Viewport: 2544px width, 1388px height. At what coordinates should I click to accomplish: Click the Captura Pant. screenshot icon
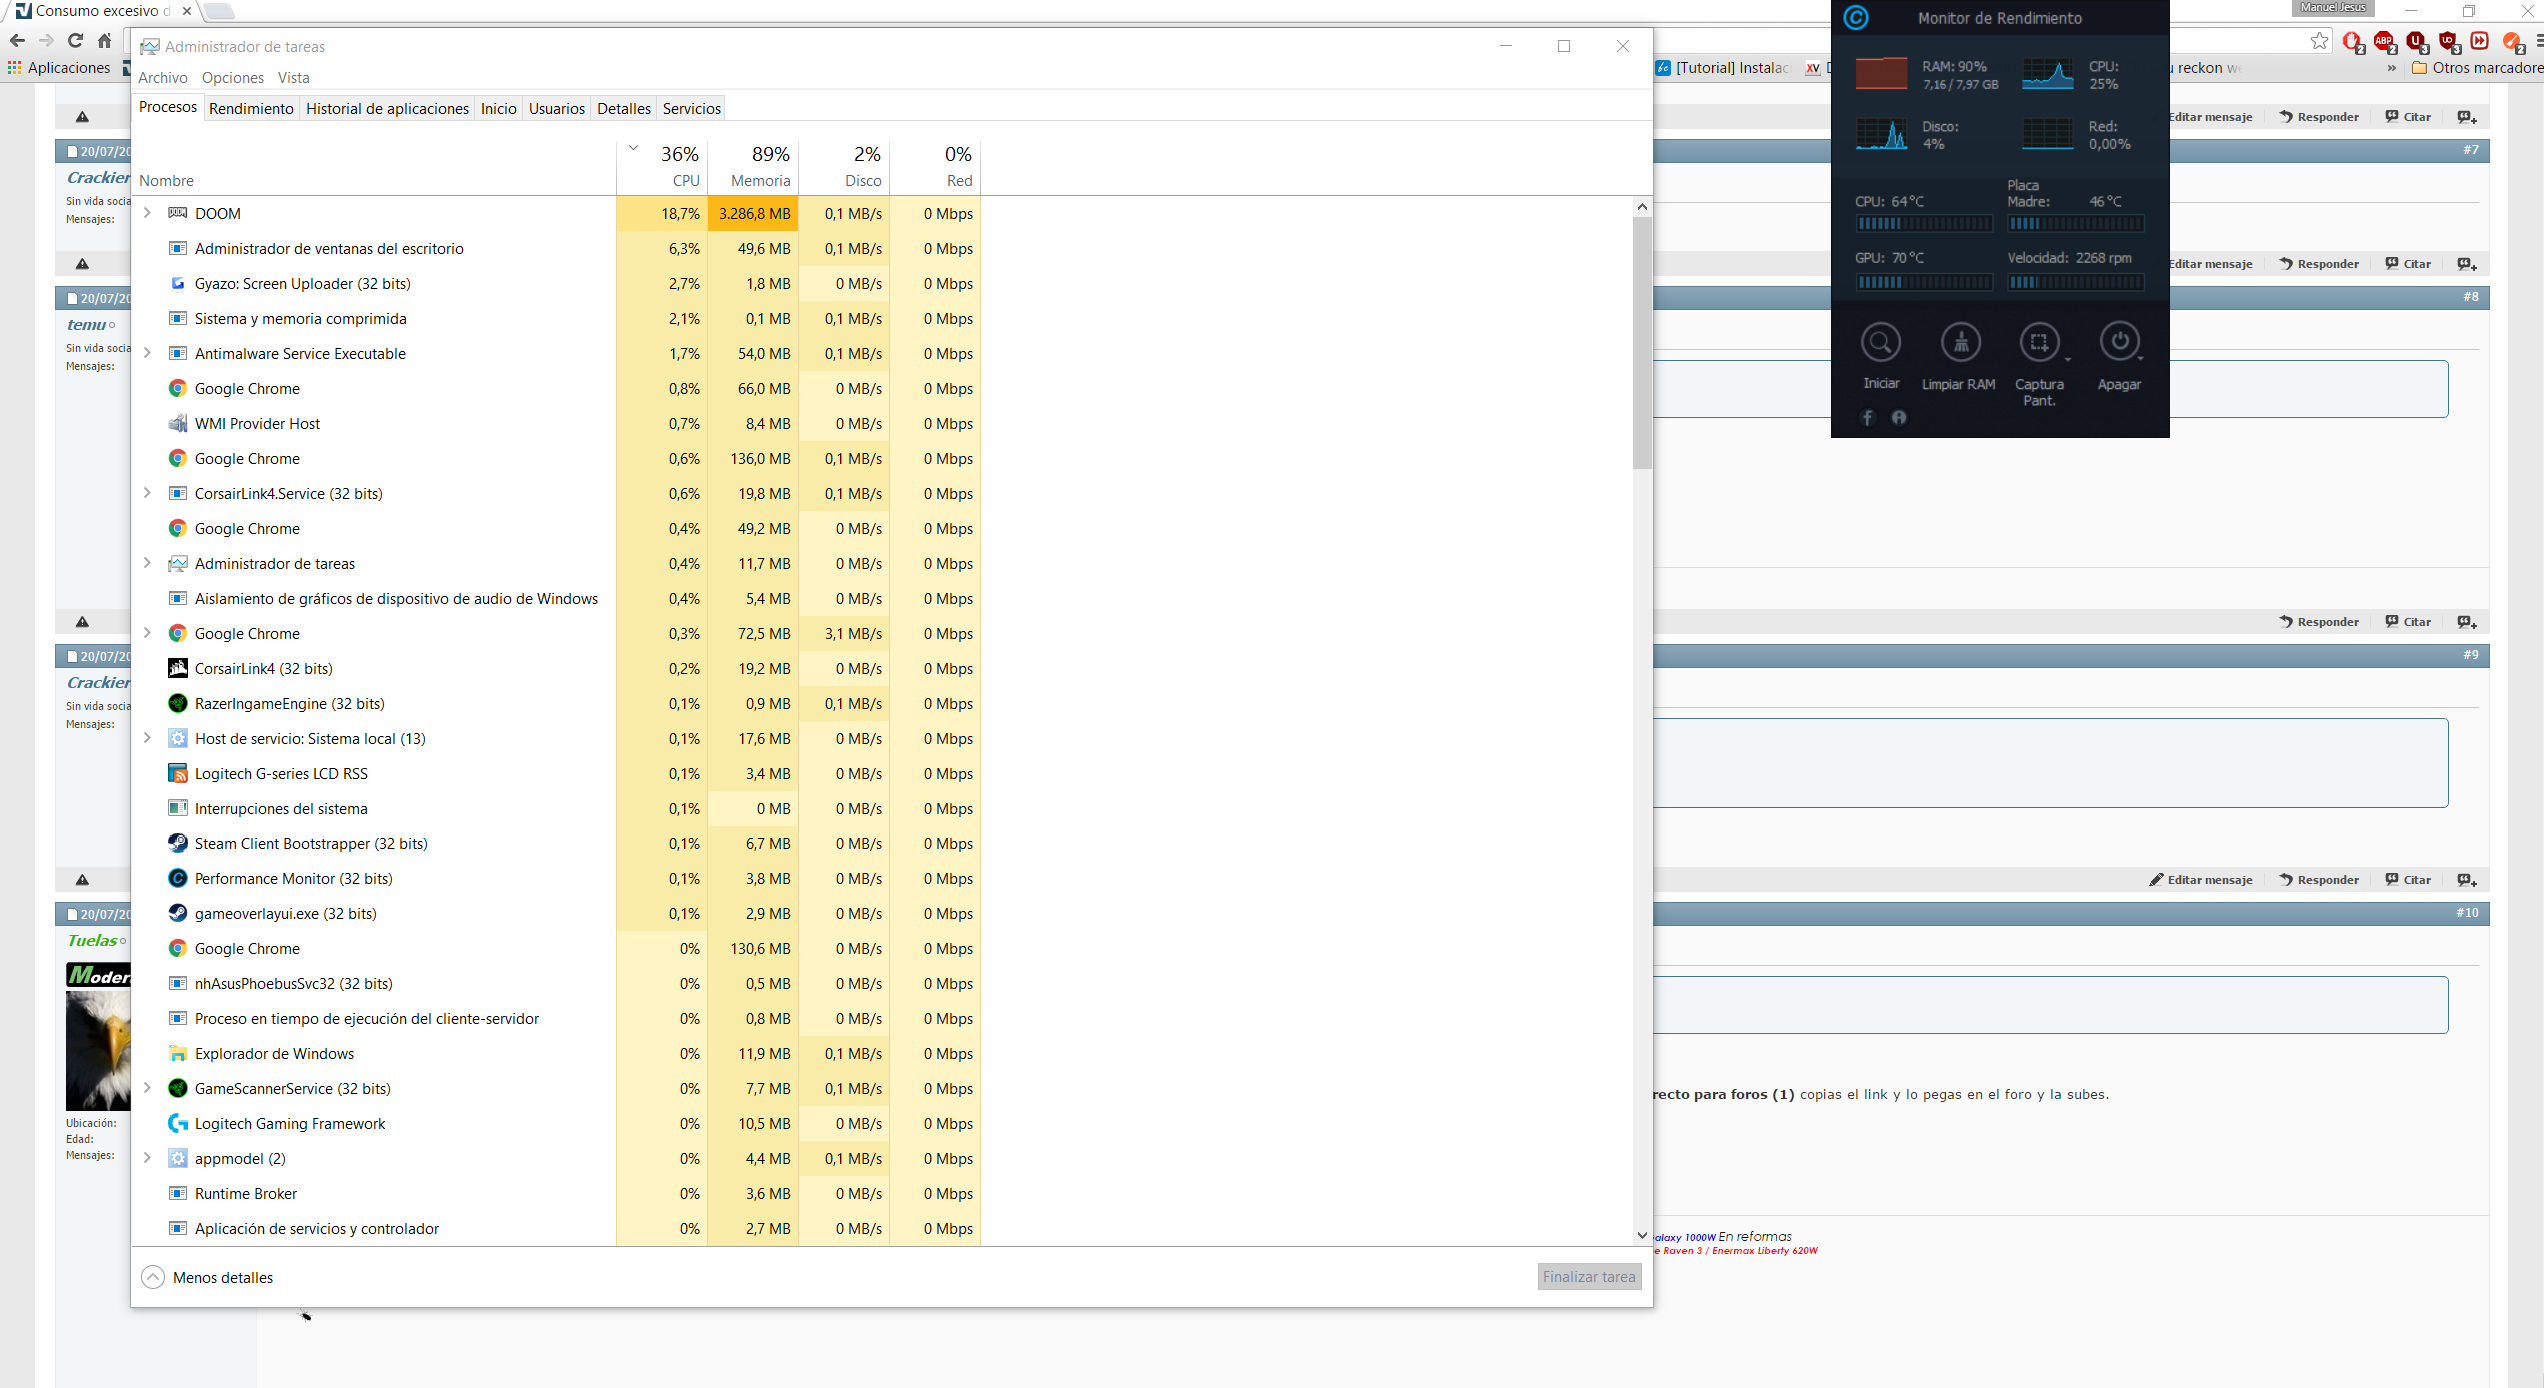click(x=2039, y=343)
